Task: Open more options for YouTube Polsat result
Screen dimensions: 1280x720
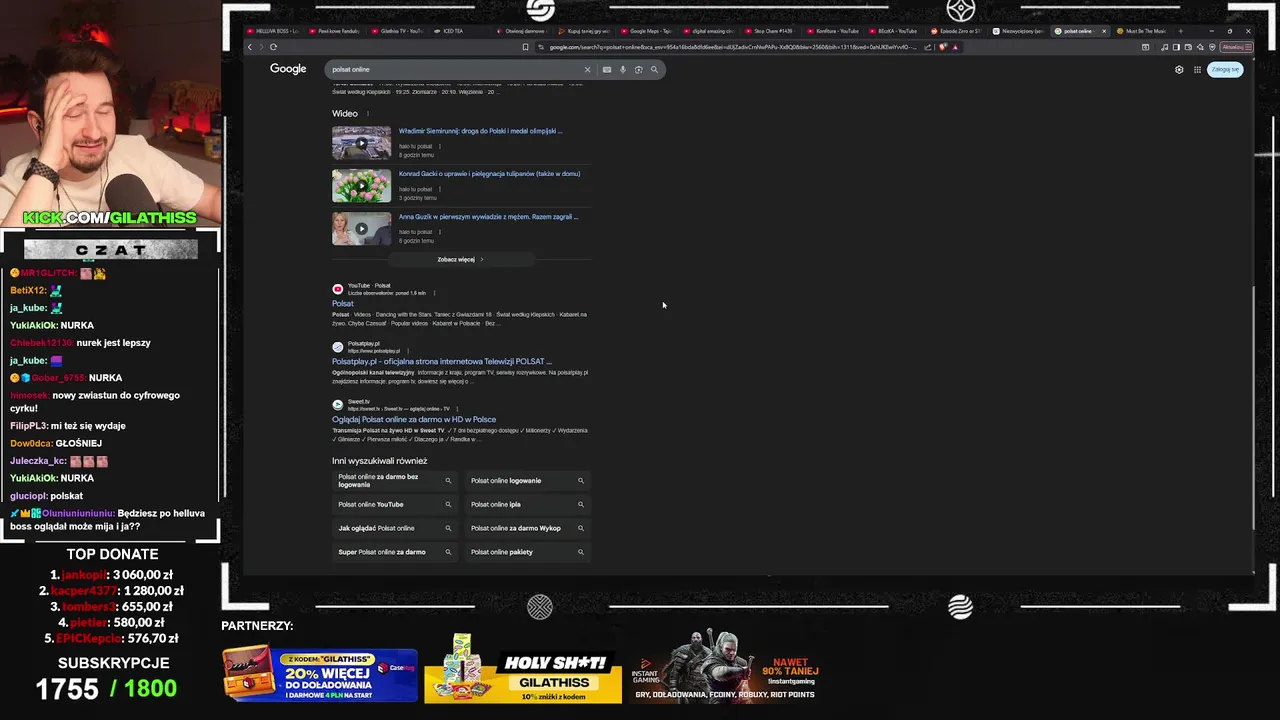Action: tap(434, 292)
